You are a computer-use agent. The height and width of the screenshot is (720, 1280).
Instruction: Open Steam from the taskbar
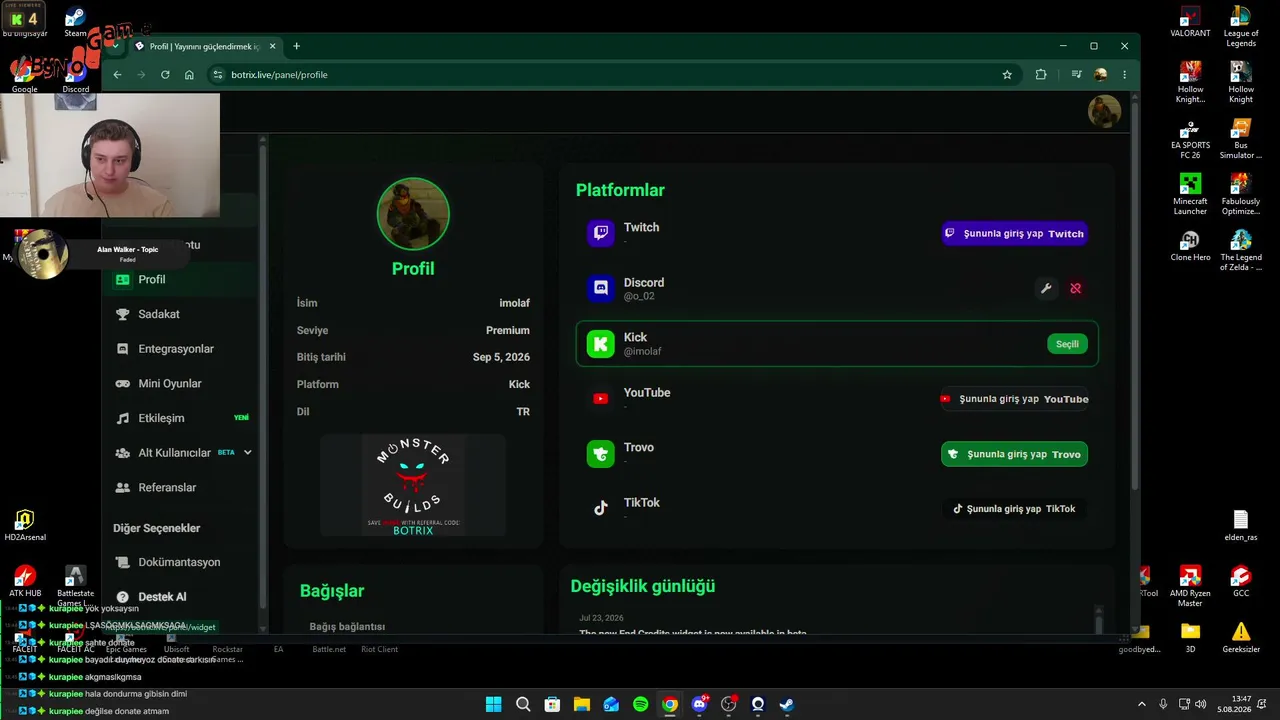tap(787, 704)
